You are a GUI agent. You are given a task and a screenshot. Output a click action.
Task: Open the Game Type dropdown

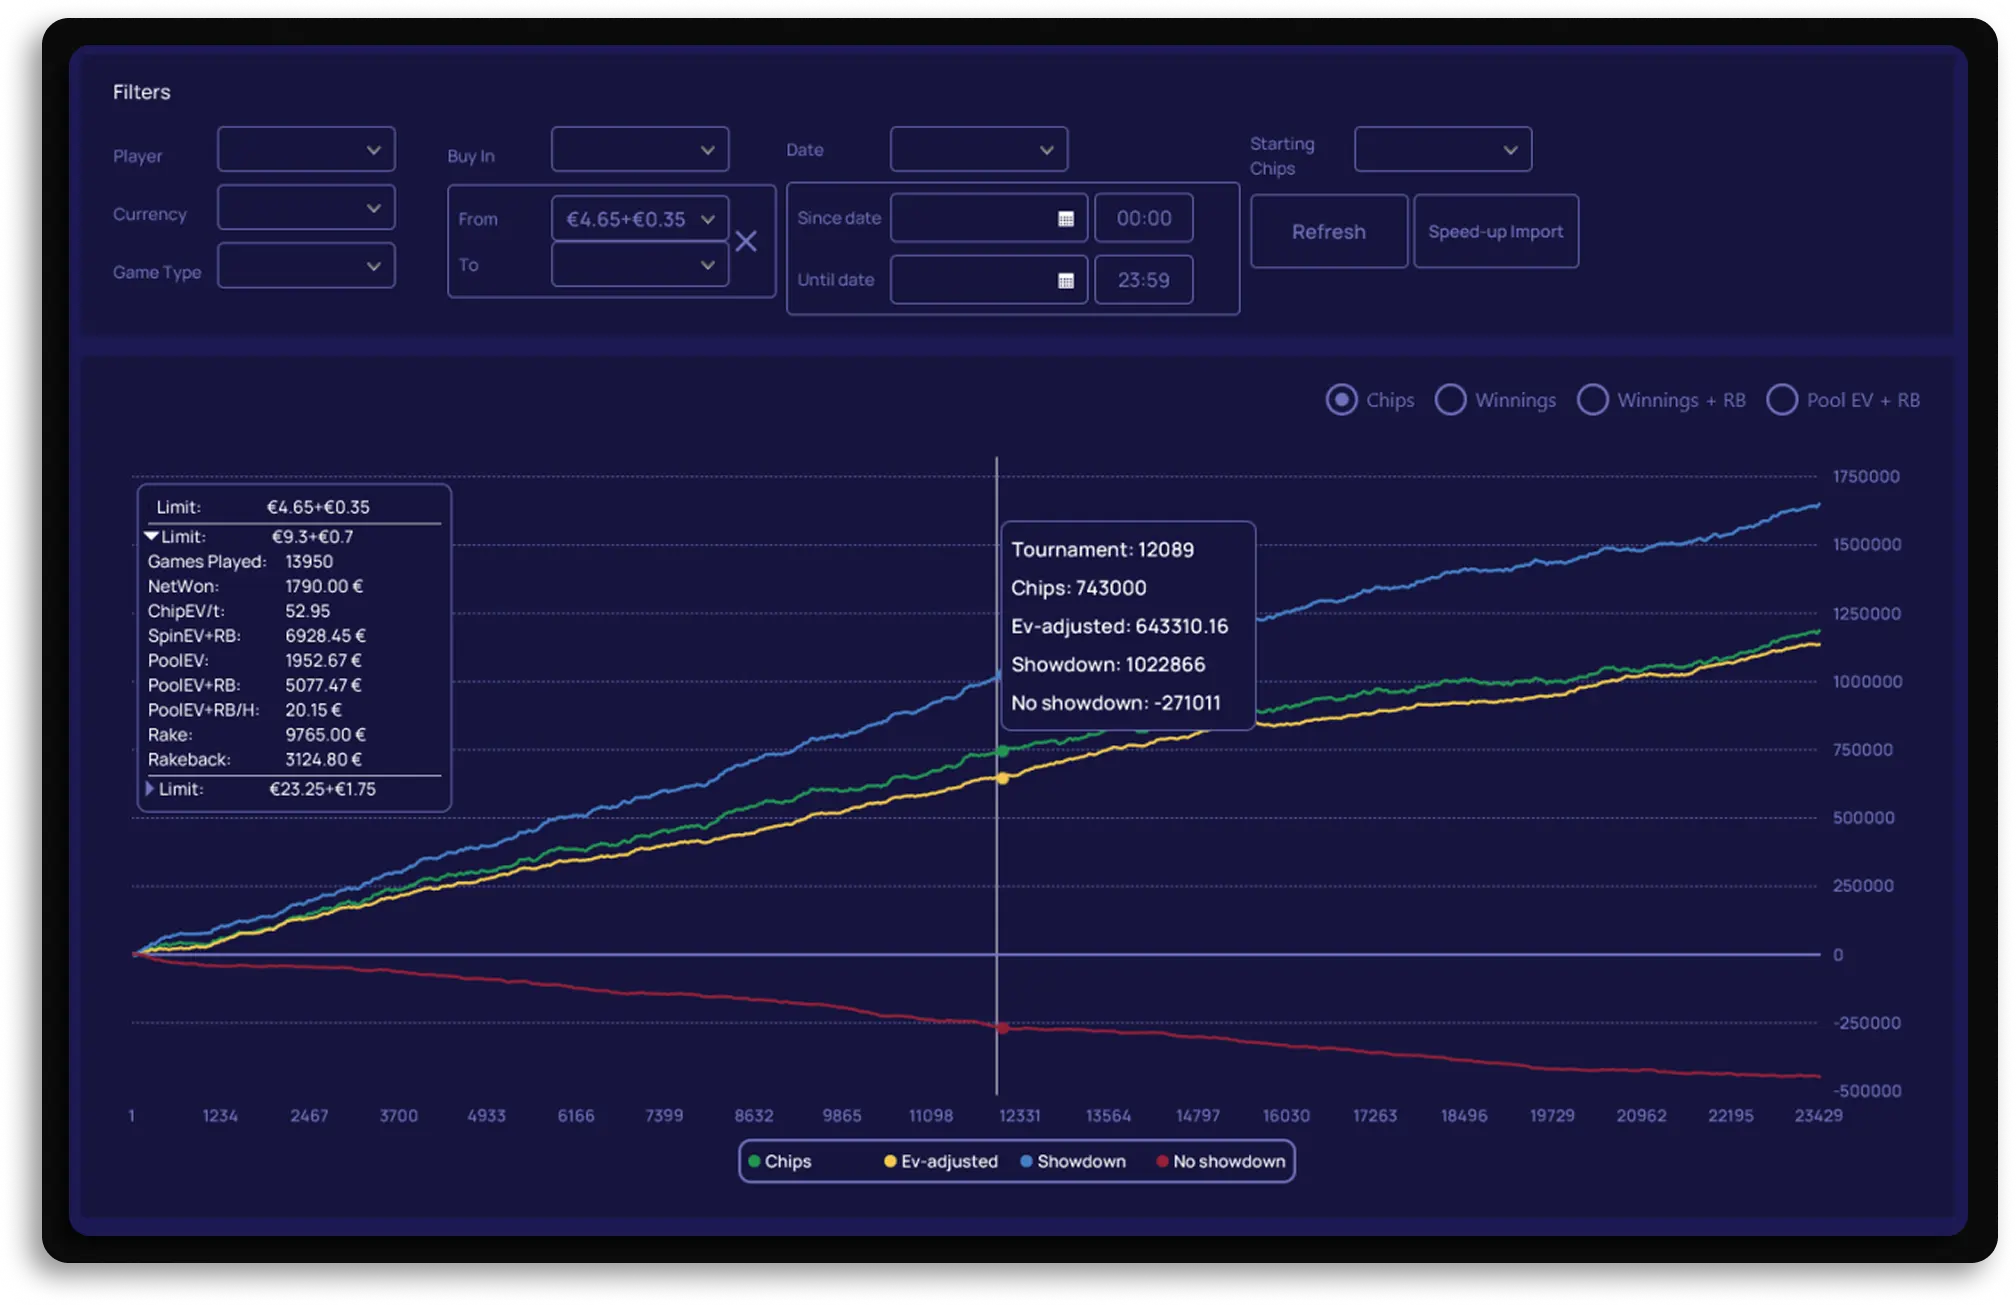tap(306, 266)
